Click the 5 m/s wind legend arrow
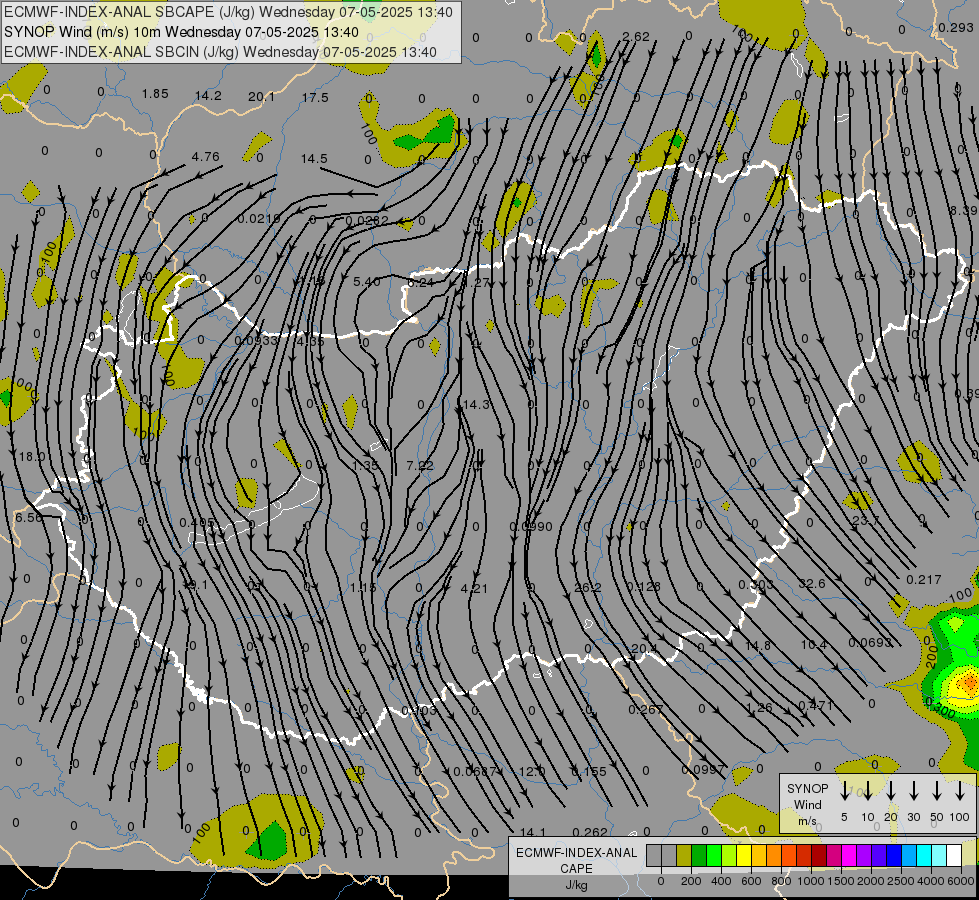The image size is (979, 900). (x=844, y=791)
